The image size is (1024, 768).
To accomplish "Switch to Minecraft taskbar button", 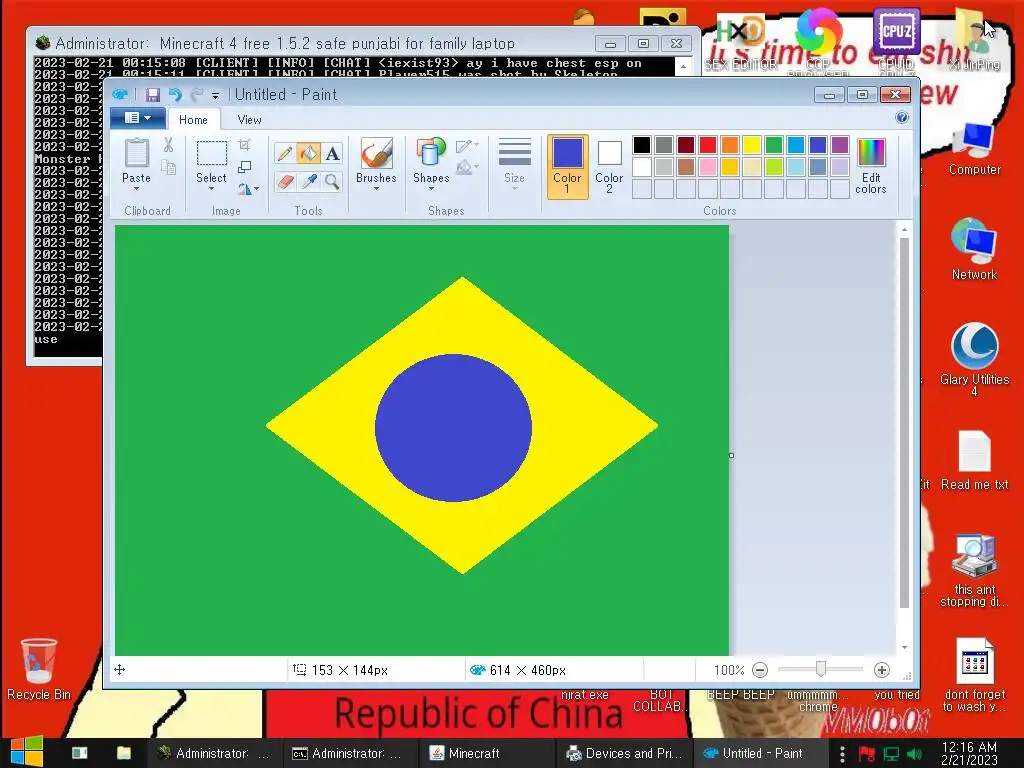I will [x=486, y=753].
